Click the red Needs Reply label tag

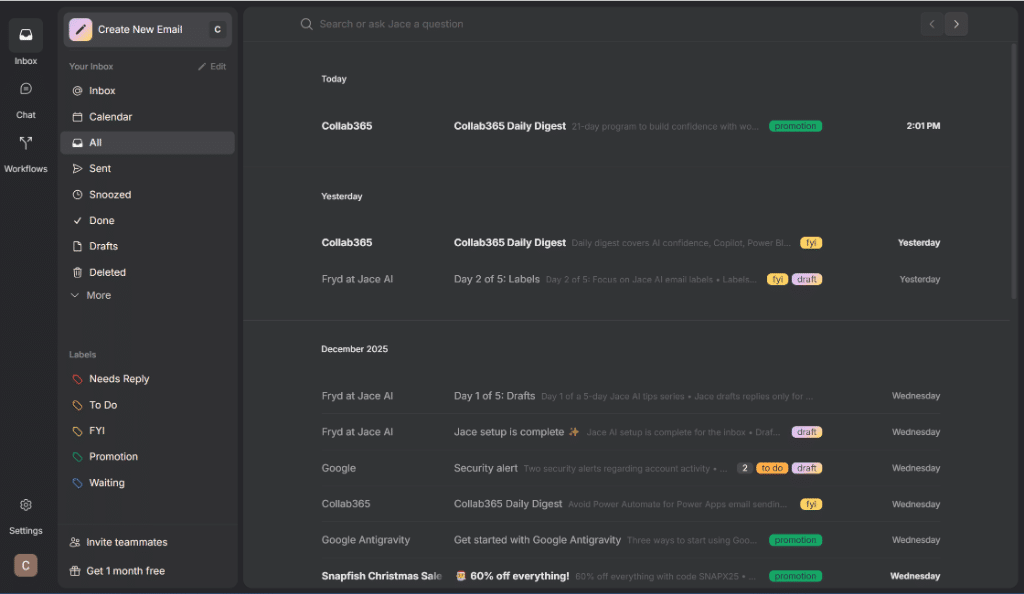point(78,380)
